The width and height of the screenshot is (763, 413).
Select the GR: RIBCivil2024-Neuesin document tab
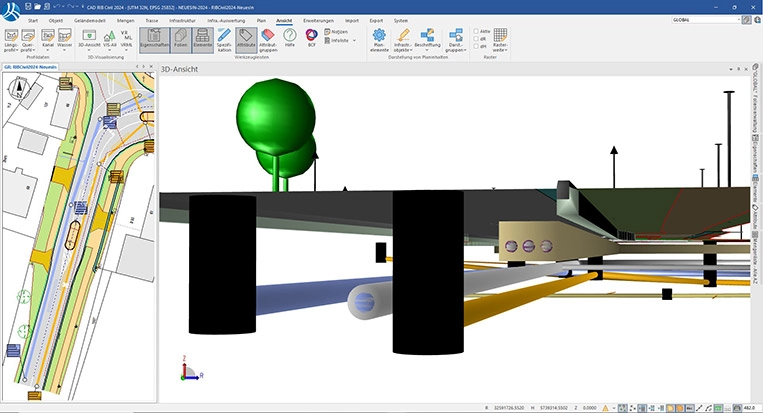[31, 67]
